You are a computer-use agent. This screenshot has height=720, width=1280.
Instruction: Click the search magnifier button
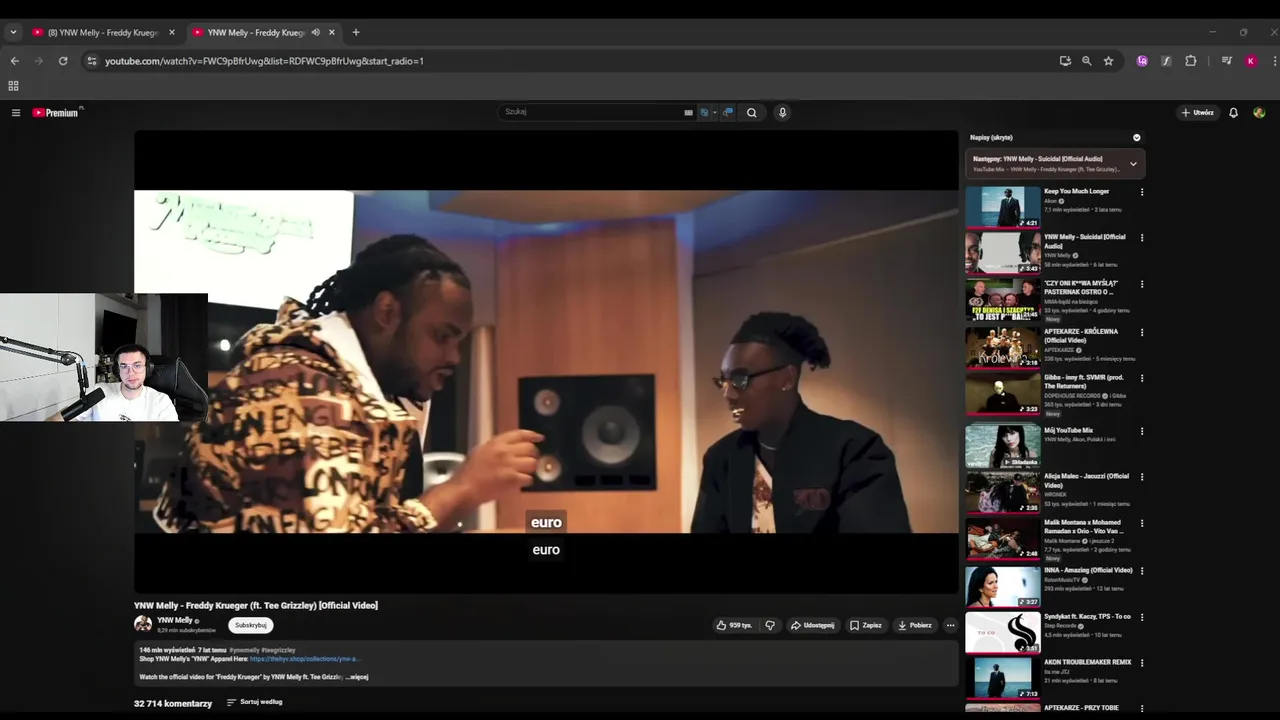pyautogui.click(x=752, y=113)
